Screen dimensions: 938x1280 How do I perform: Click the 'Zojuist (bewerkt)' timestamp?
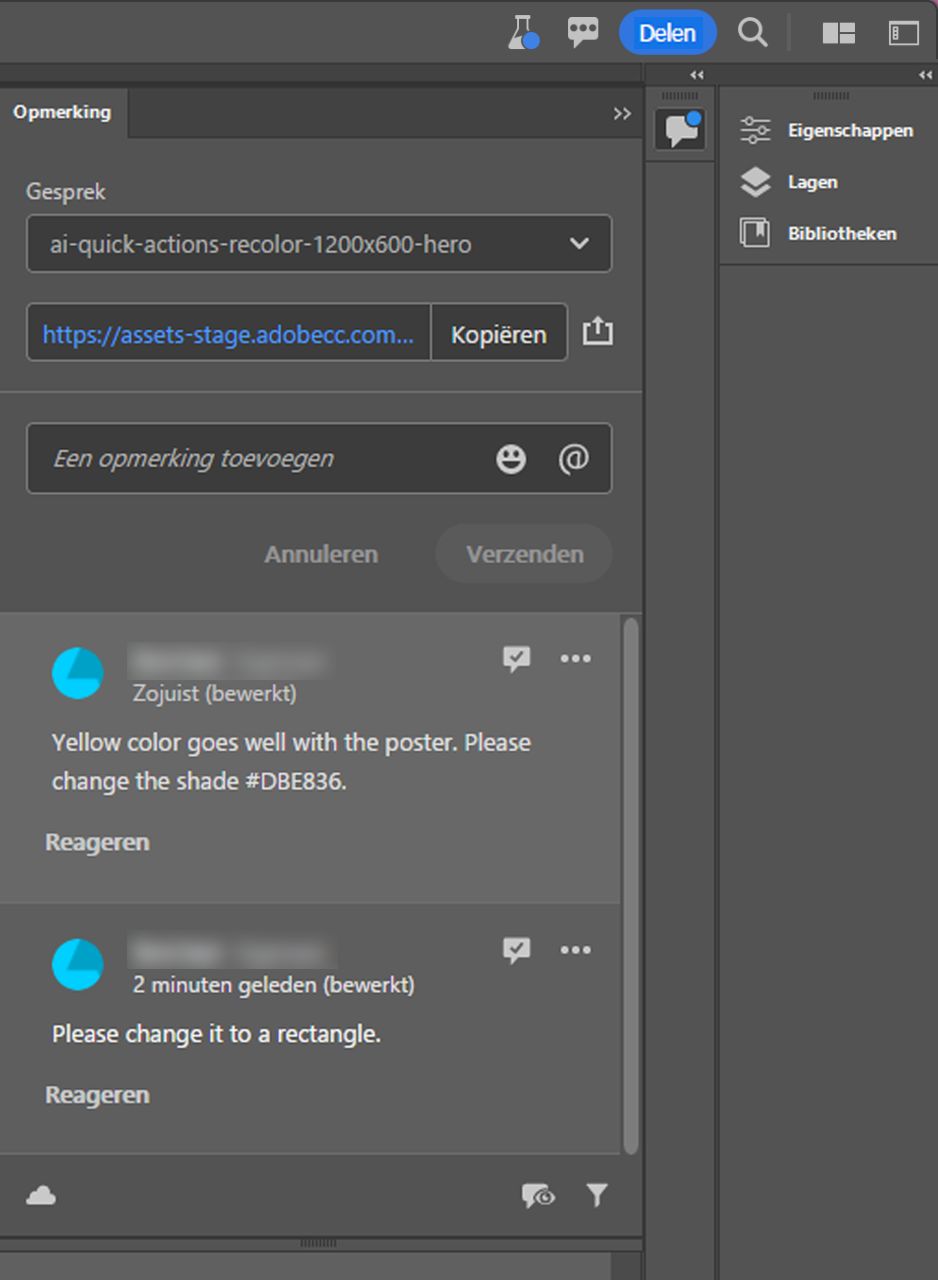pos(214,693)
